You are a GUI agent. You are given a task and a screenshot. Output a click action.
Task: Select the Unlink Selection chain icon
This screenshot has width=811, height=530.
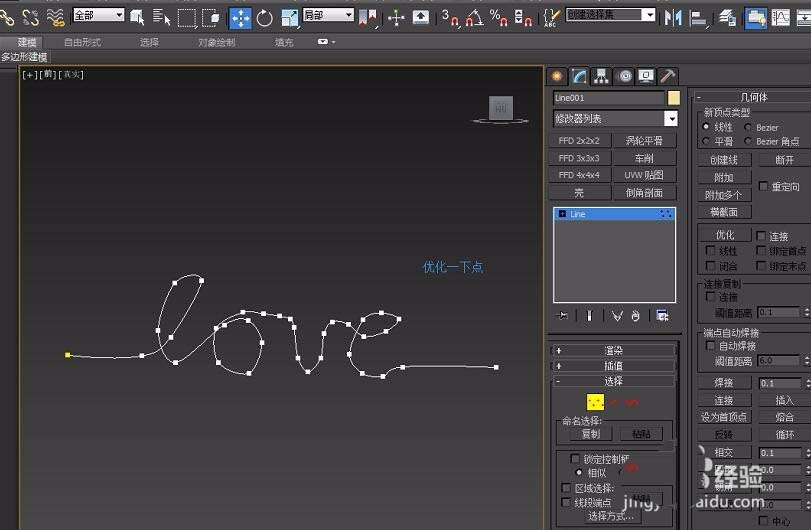pos(31,18)
